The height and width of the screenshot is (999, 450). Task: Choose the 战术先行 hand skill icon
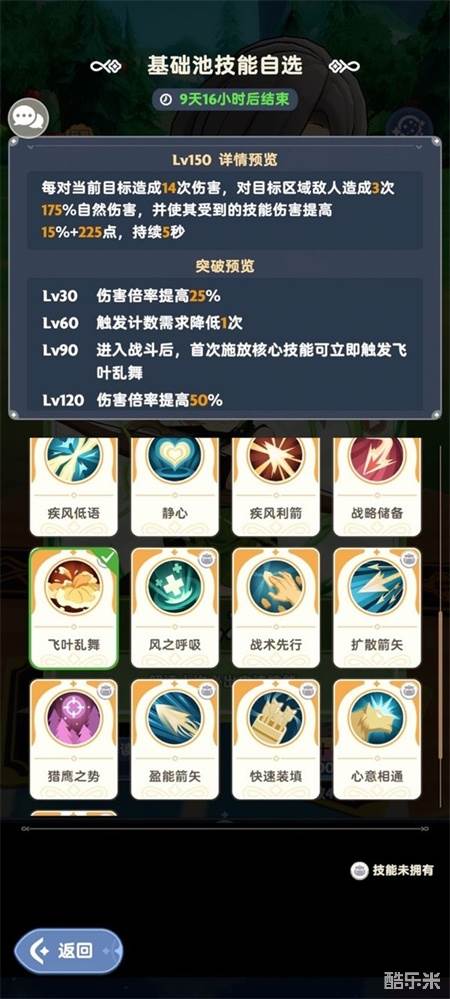pos(276,587)
